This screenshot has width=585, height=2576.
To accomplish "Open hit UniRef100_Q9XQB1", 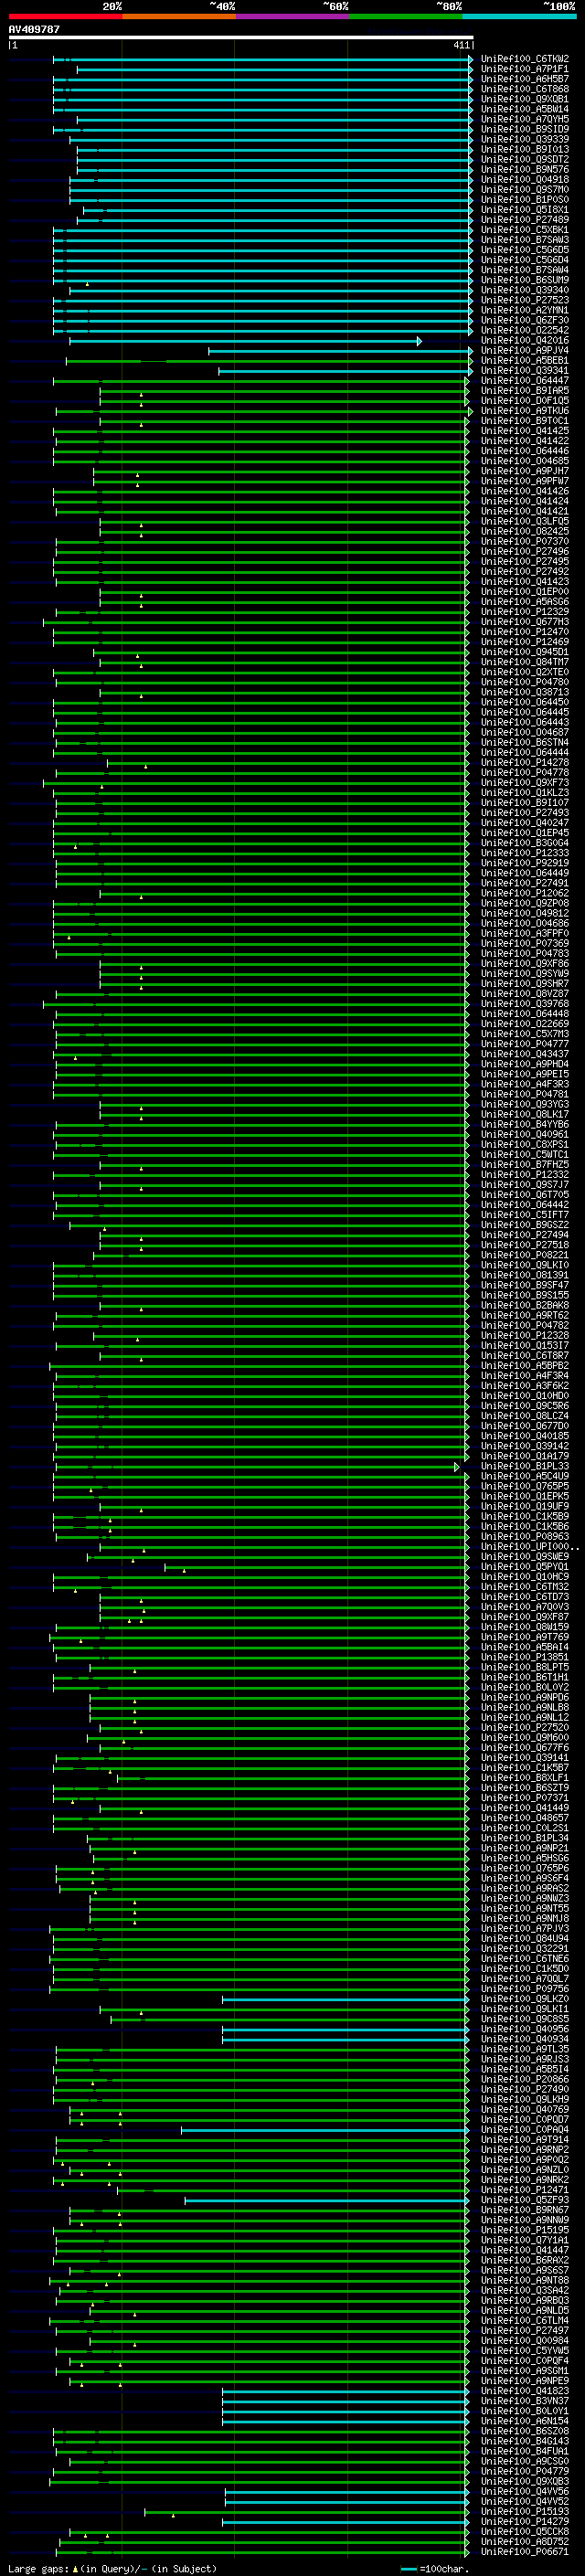I will coord(525,99).
